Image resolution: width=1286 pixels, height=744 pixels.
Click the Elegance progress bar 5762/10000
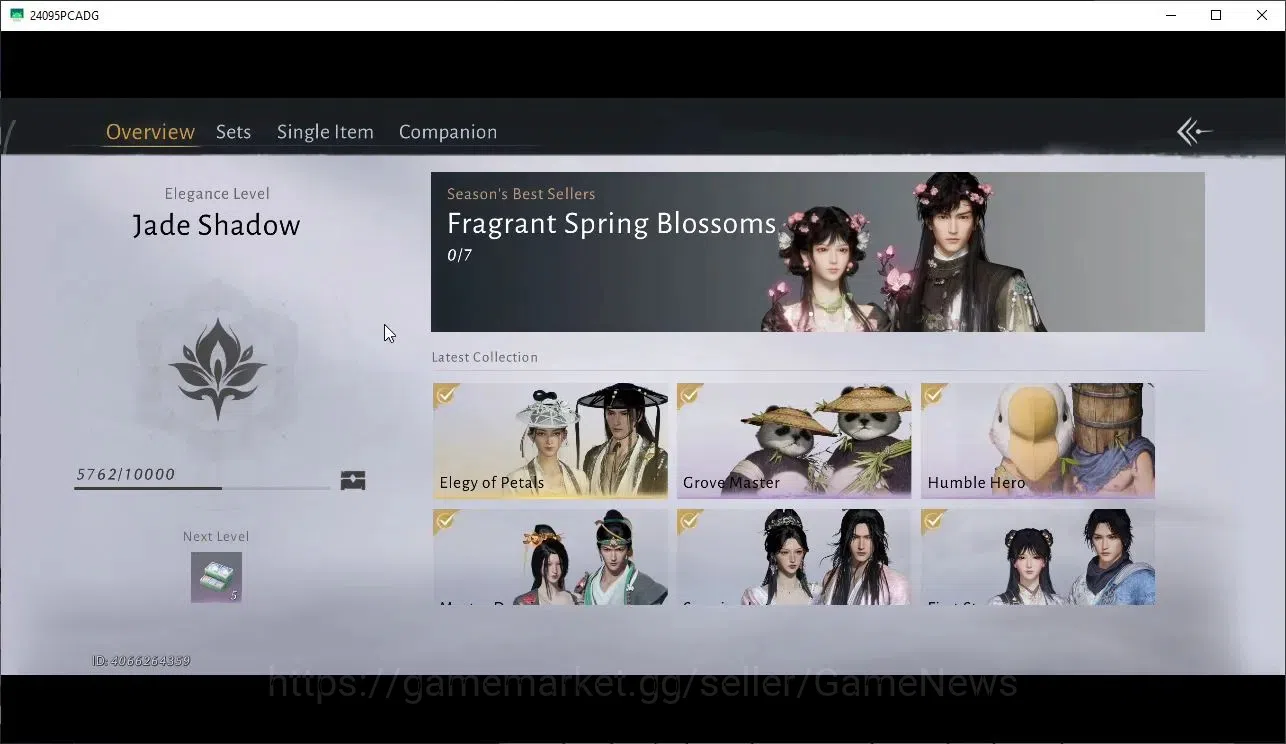[x=202, y=488]
